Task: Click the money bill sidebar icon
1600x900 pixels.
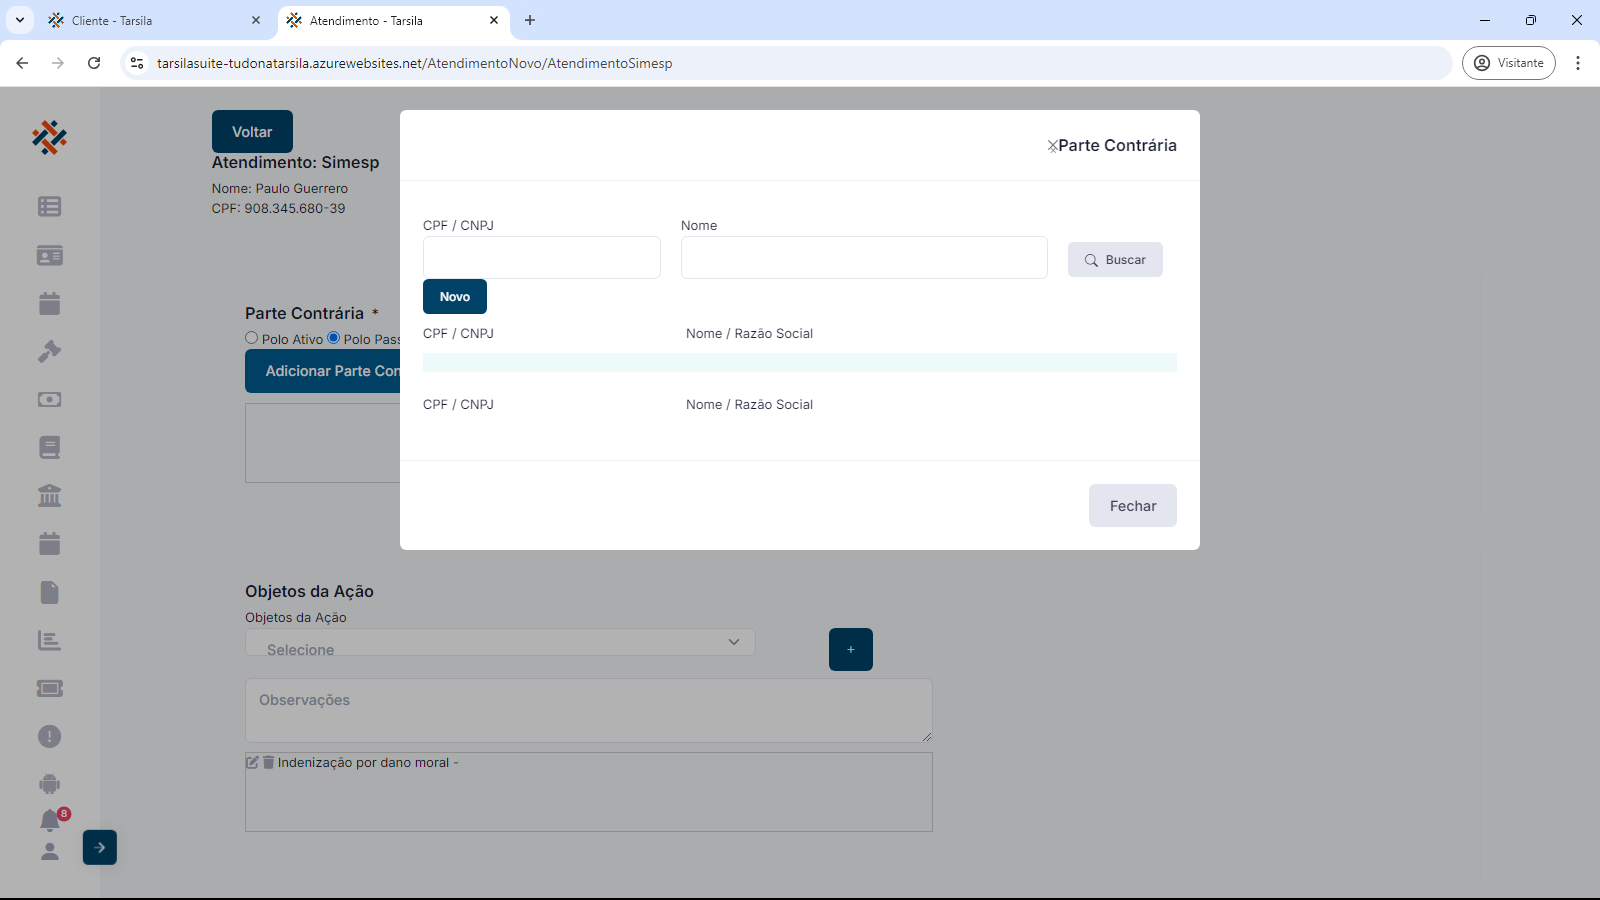Action: click(49, 400)
